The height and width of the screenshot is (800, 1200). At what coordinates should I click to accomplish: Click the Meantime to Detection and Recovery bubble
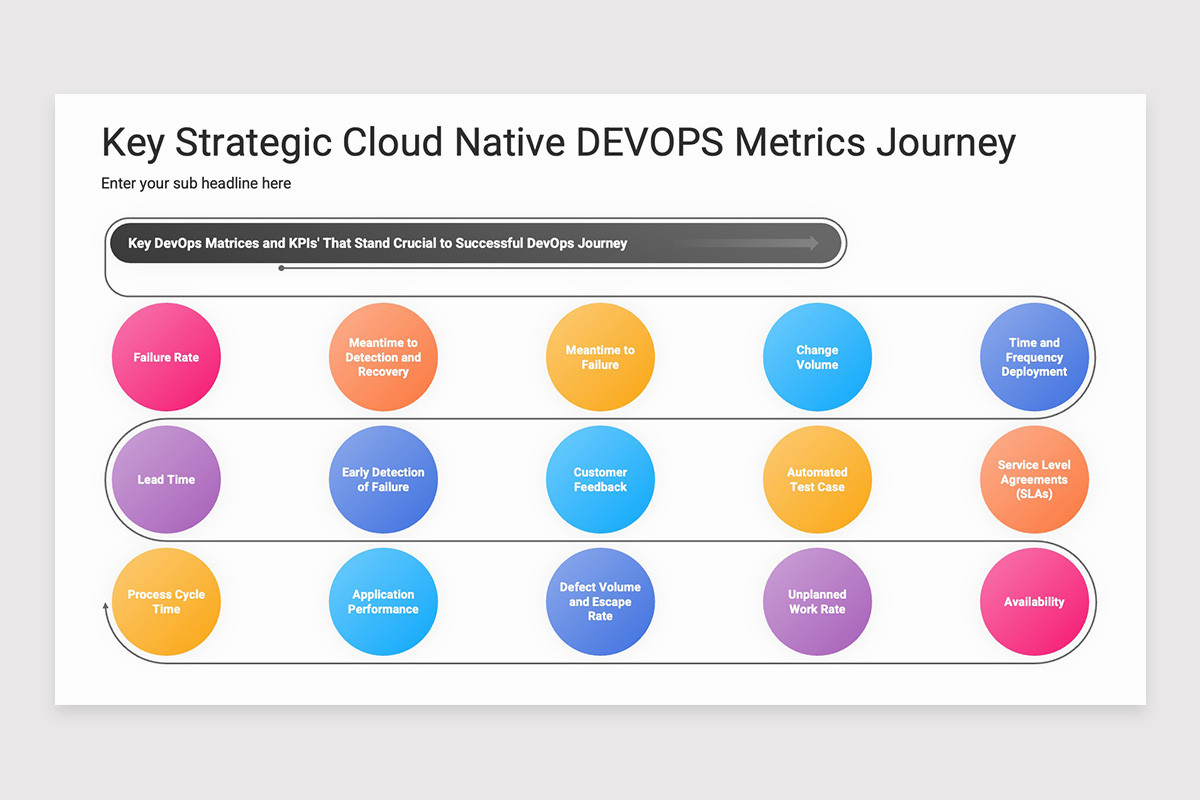(383, 357)
